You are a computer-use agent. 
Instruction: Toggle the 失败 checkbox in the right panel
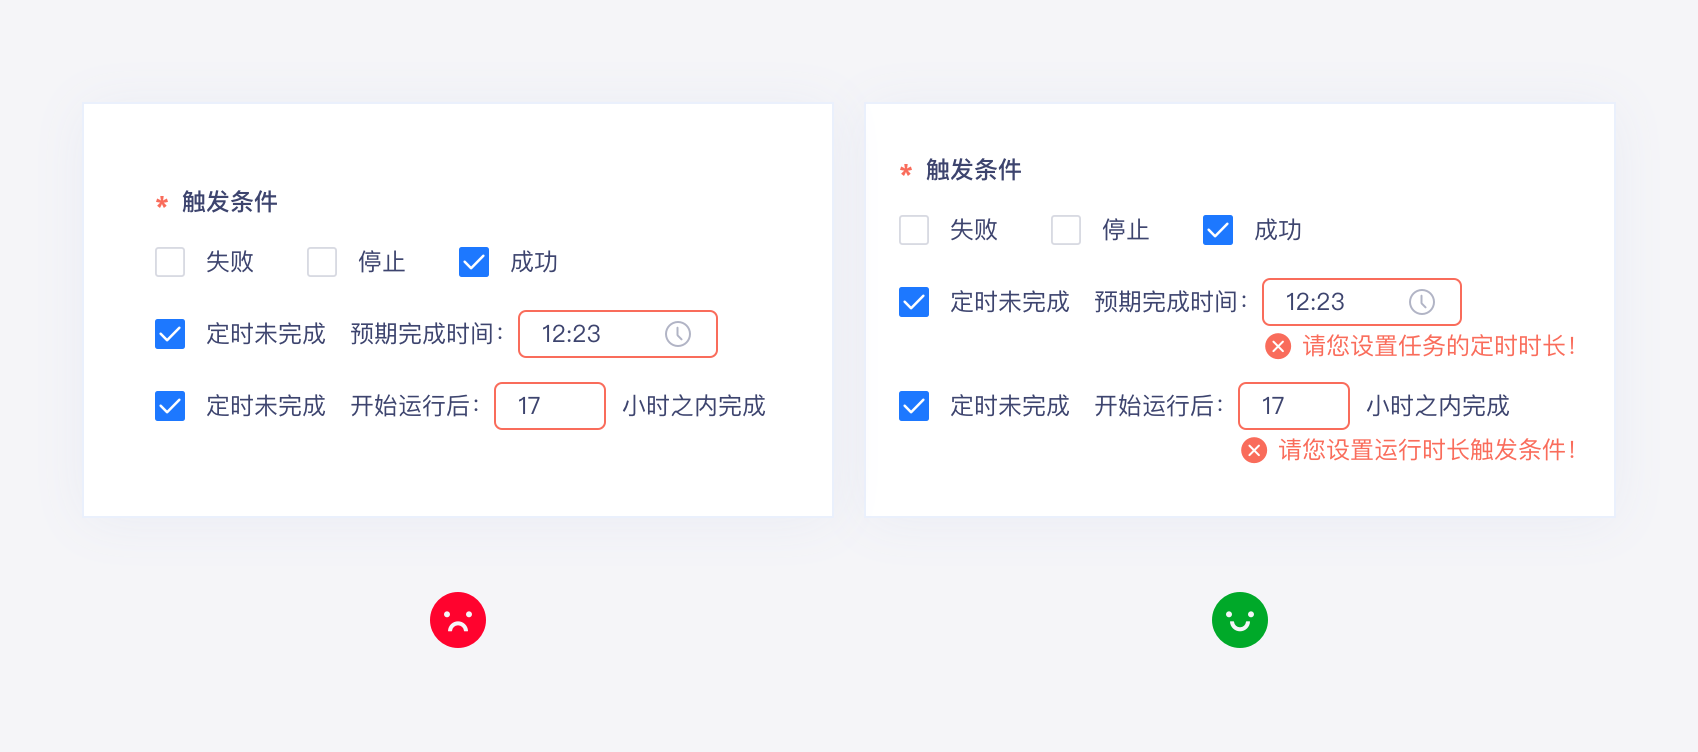tap(914, 230)
